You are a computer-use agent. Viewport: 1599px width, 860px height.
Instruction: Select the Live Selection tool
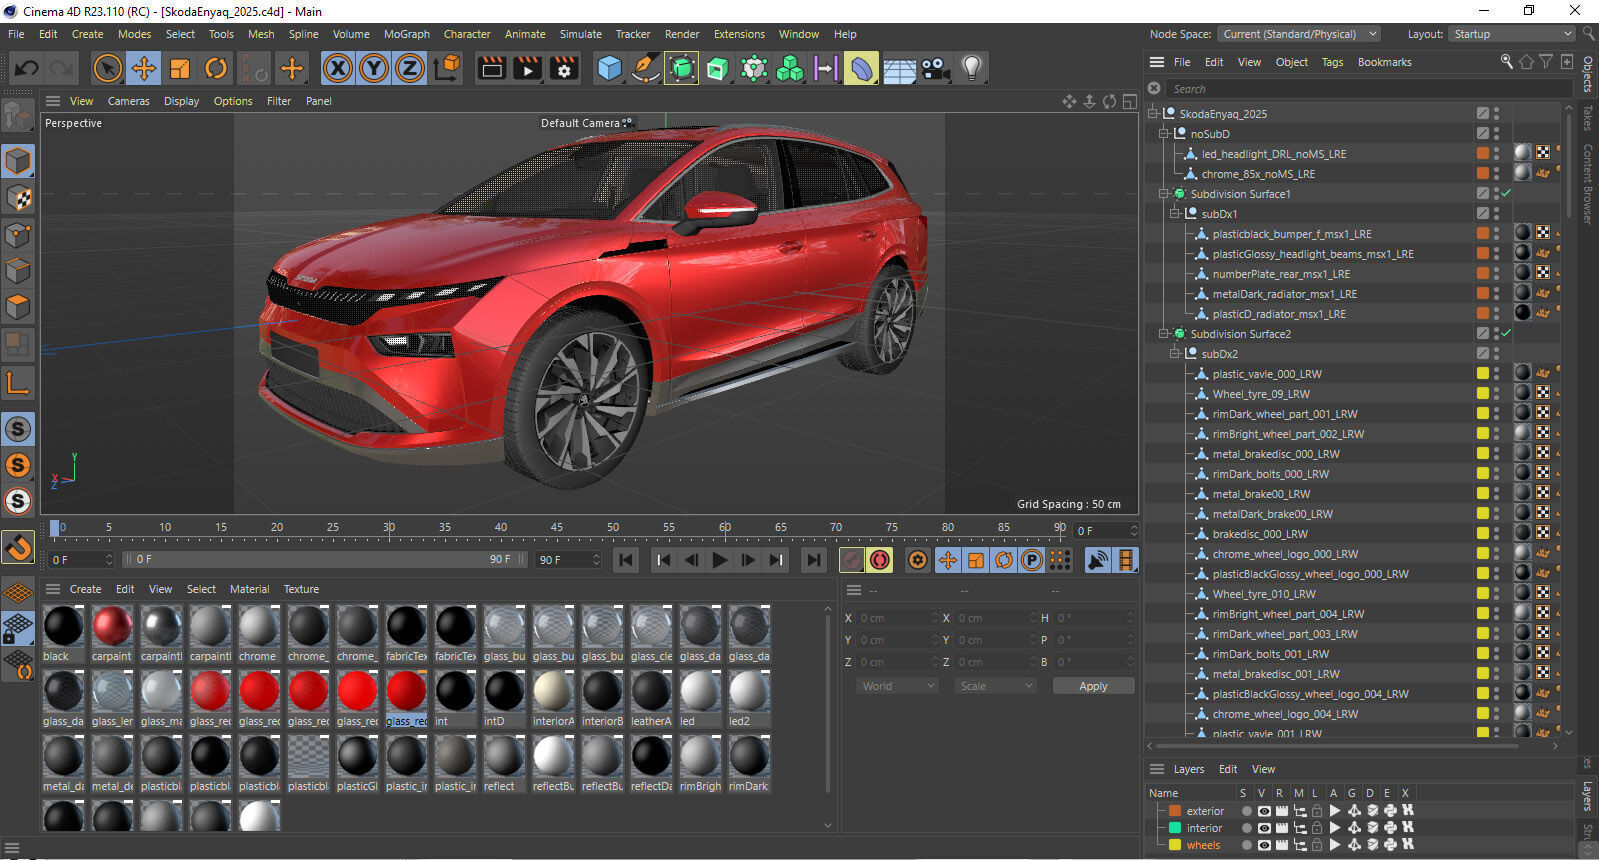[107, 68]
